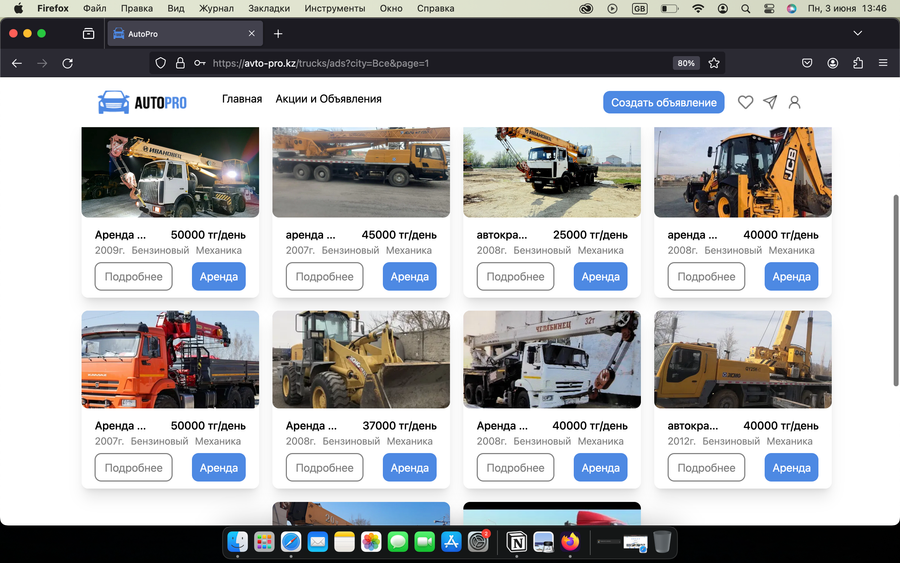The image size is (900, 563).
Task: Launch Safari from the dock
Action: (291, 541)
